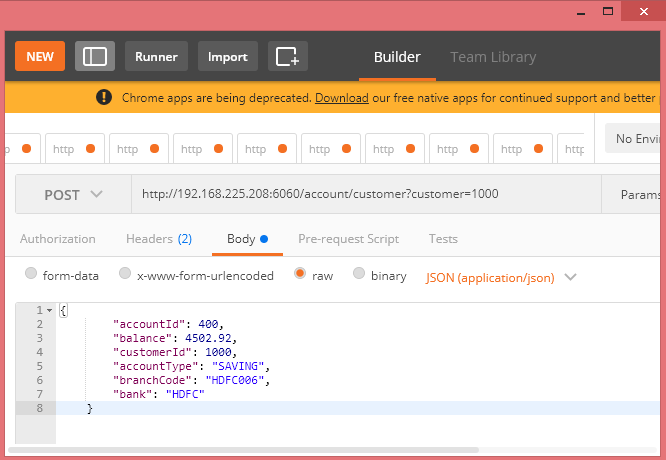Click the "branchCode": "HDFC006" line

point(191,380)
